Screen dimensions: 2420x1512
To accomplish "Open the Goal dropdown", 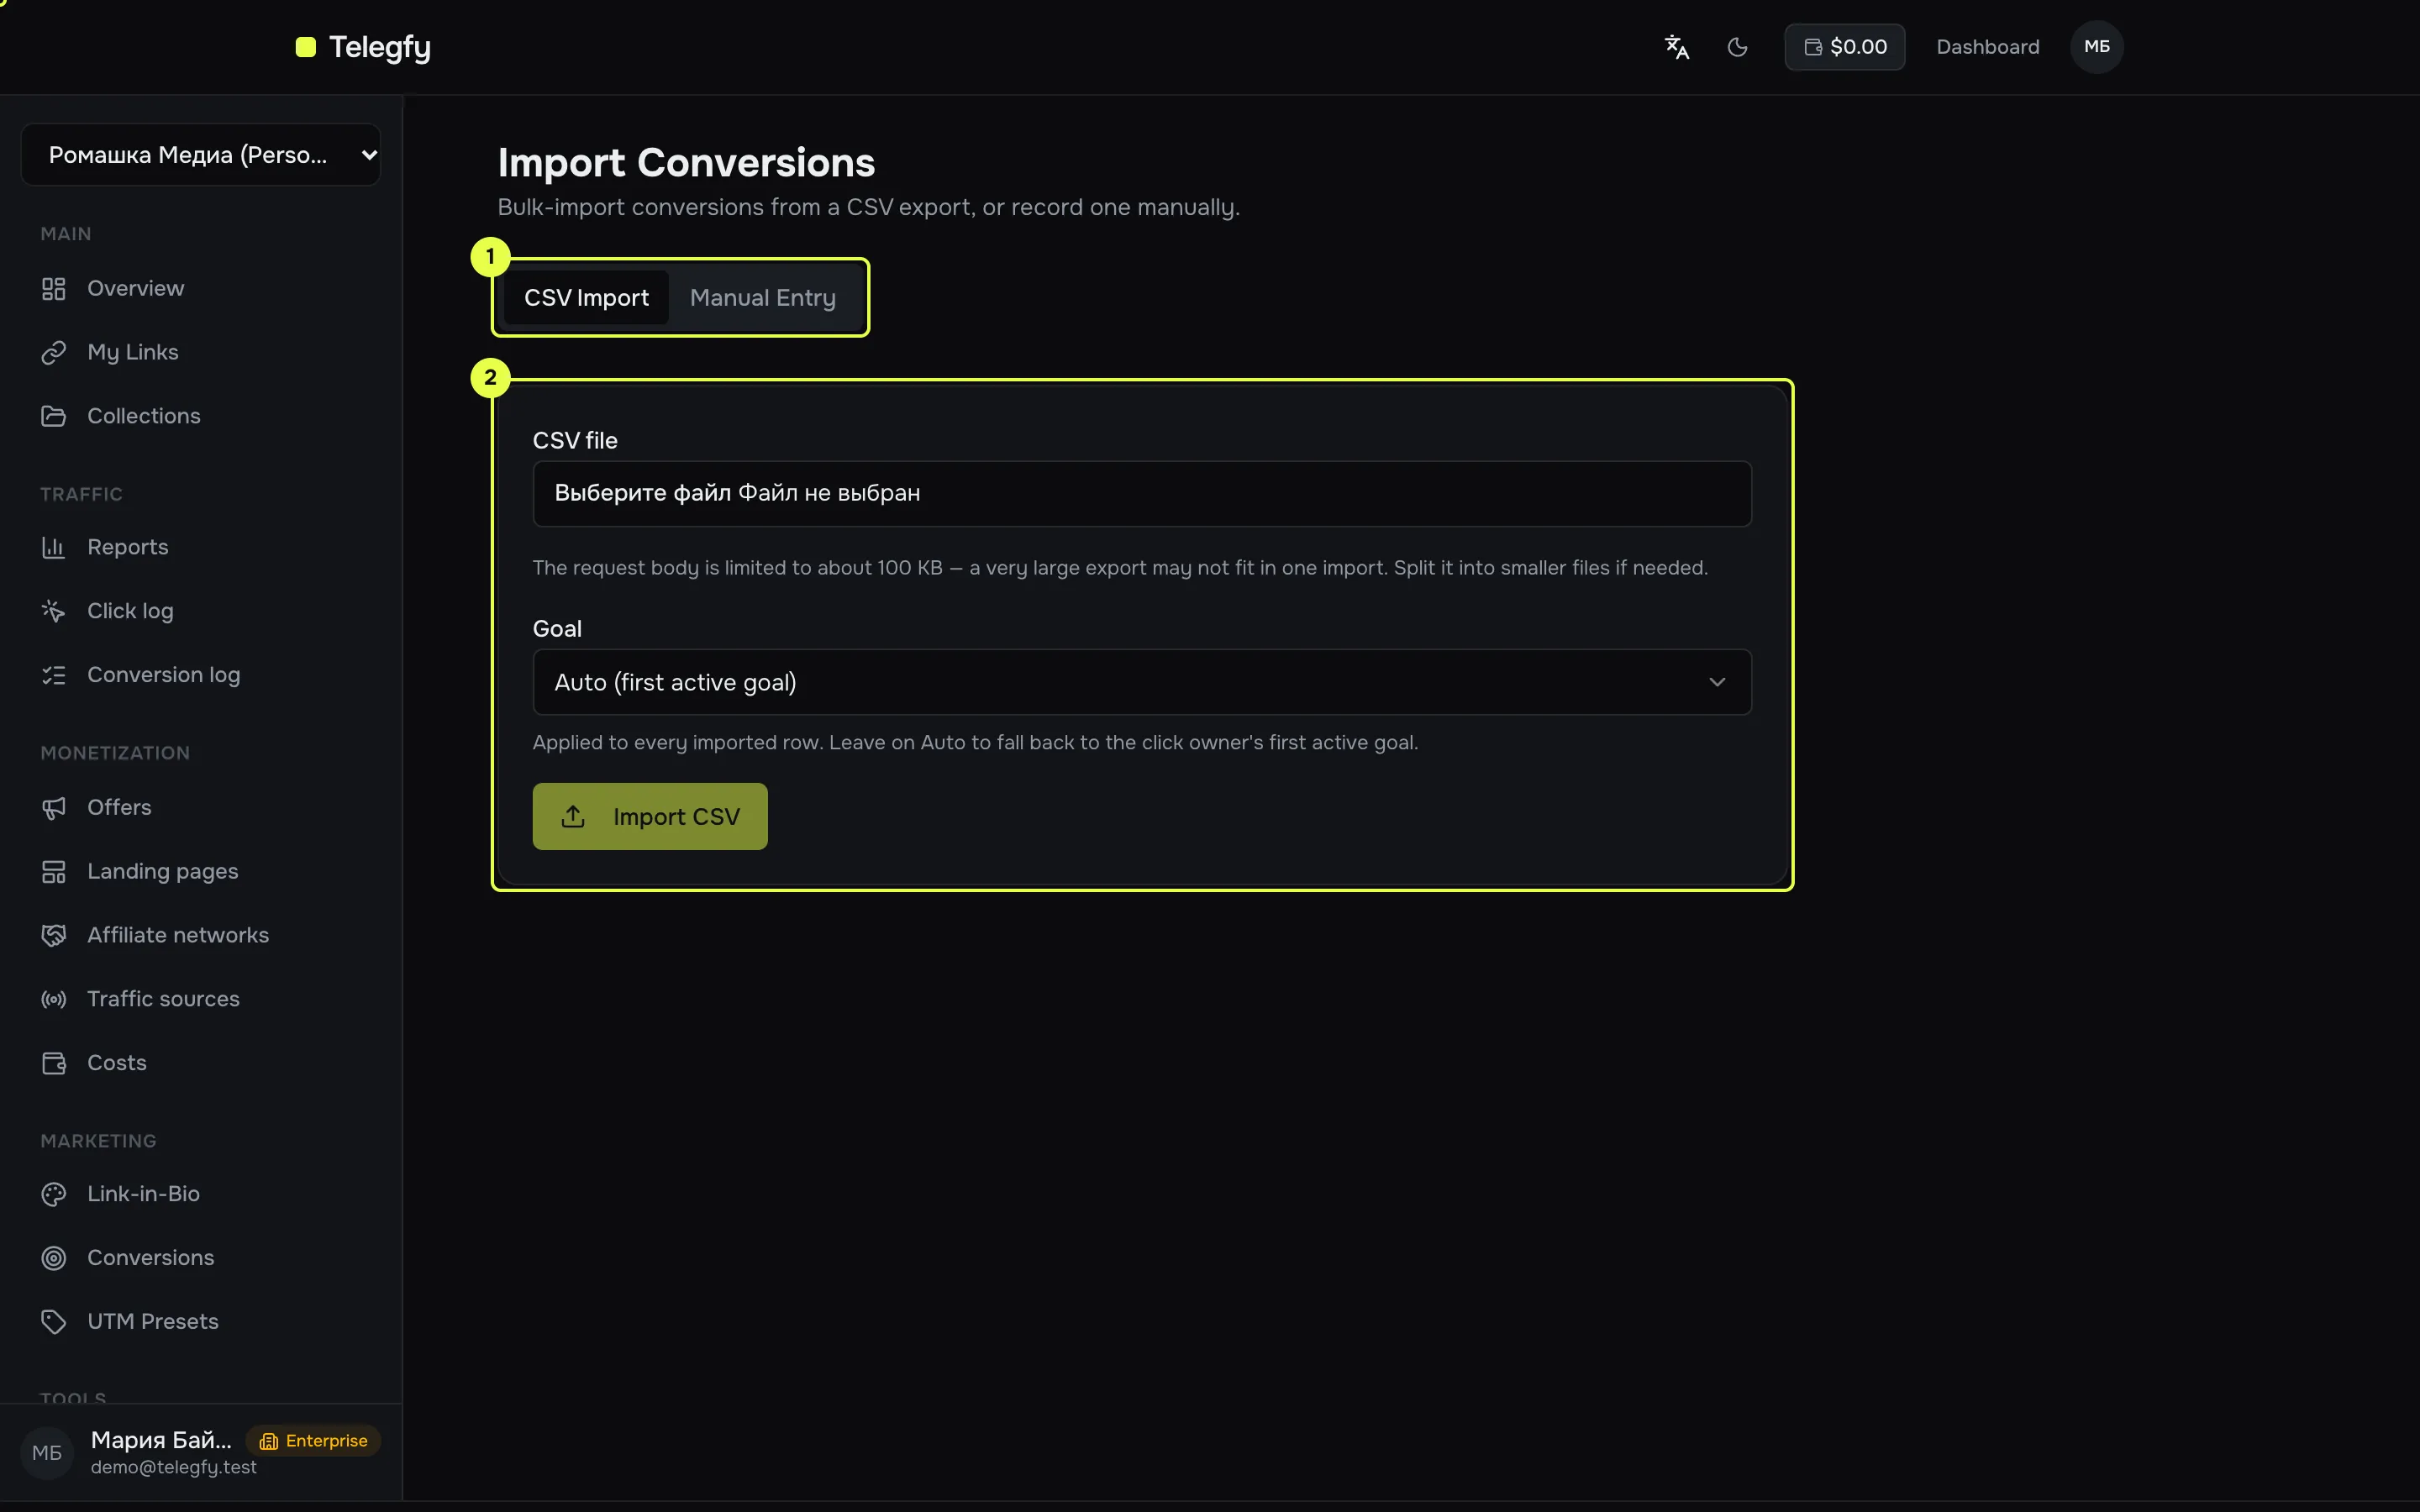I will [x=1142, y=682].
